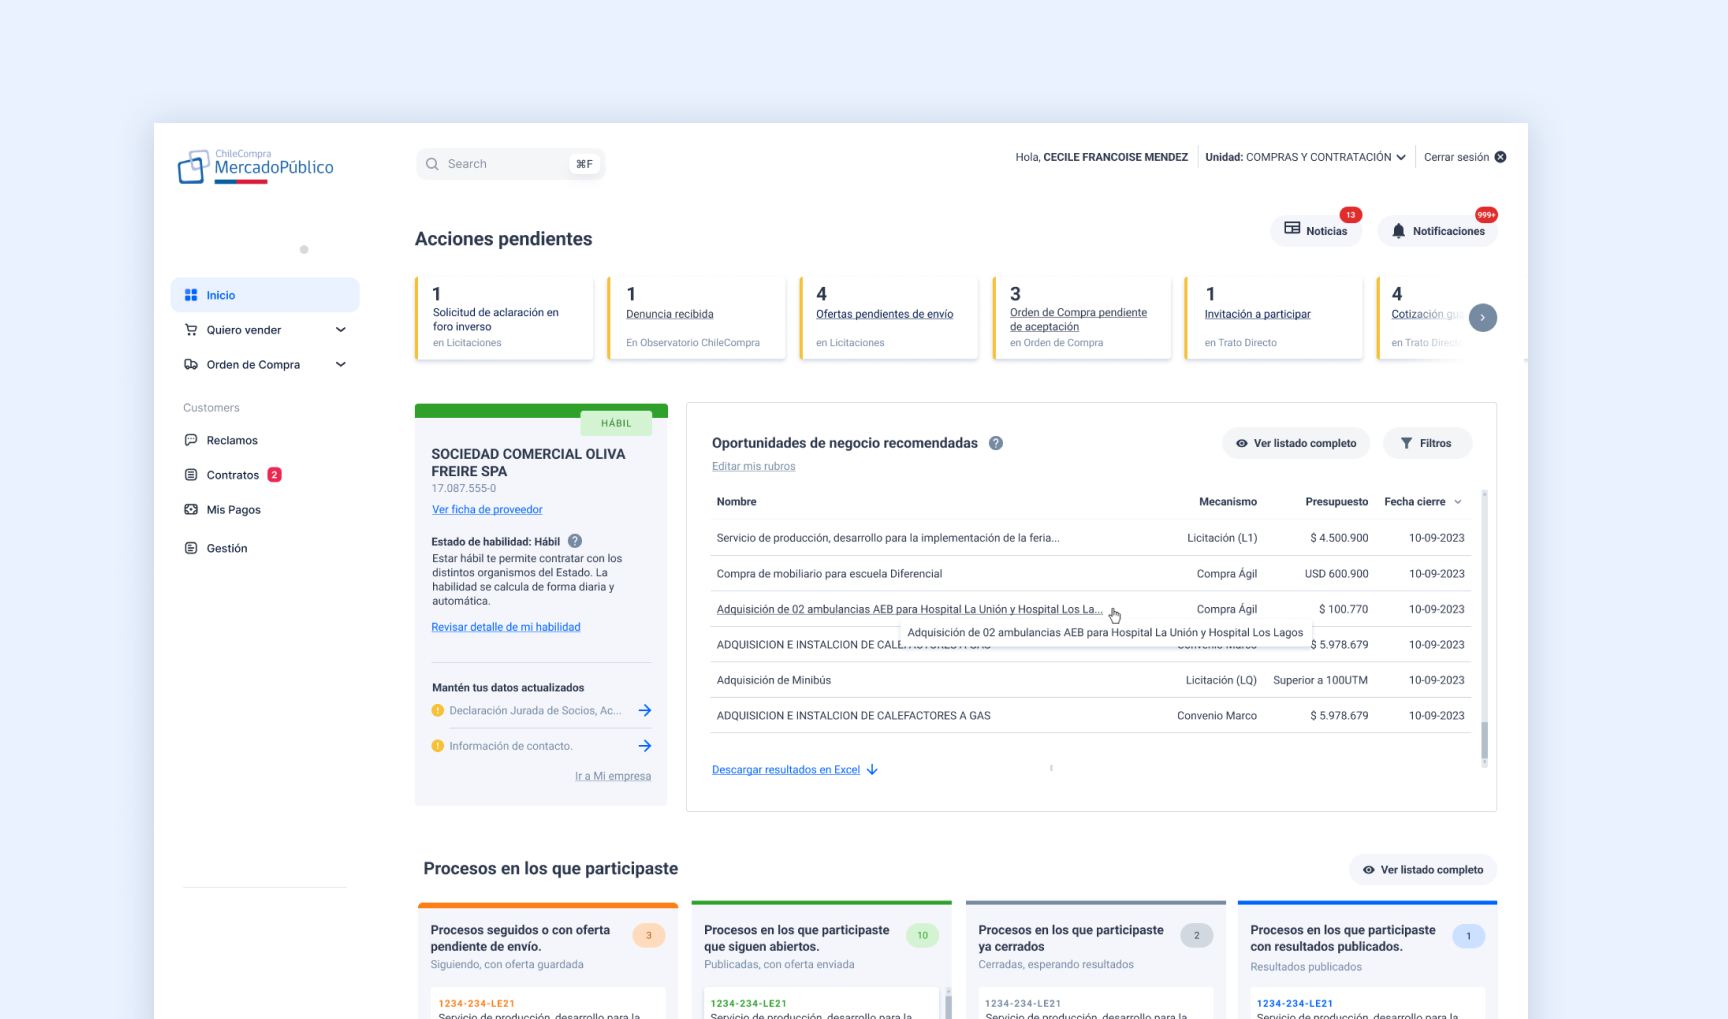Open the Gestión sidebar icon
The height and width of the screenshot is (1019, 1728).
point(191,548)
